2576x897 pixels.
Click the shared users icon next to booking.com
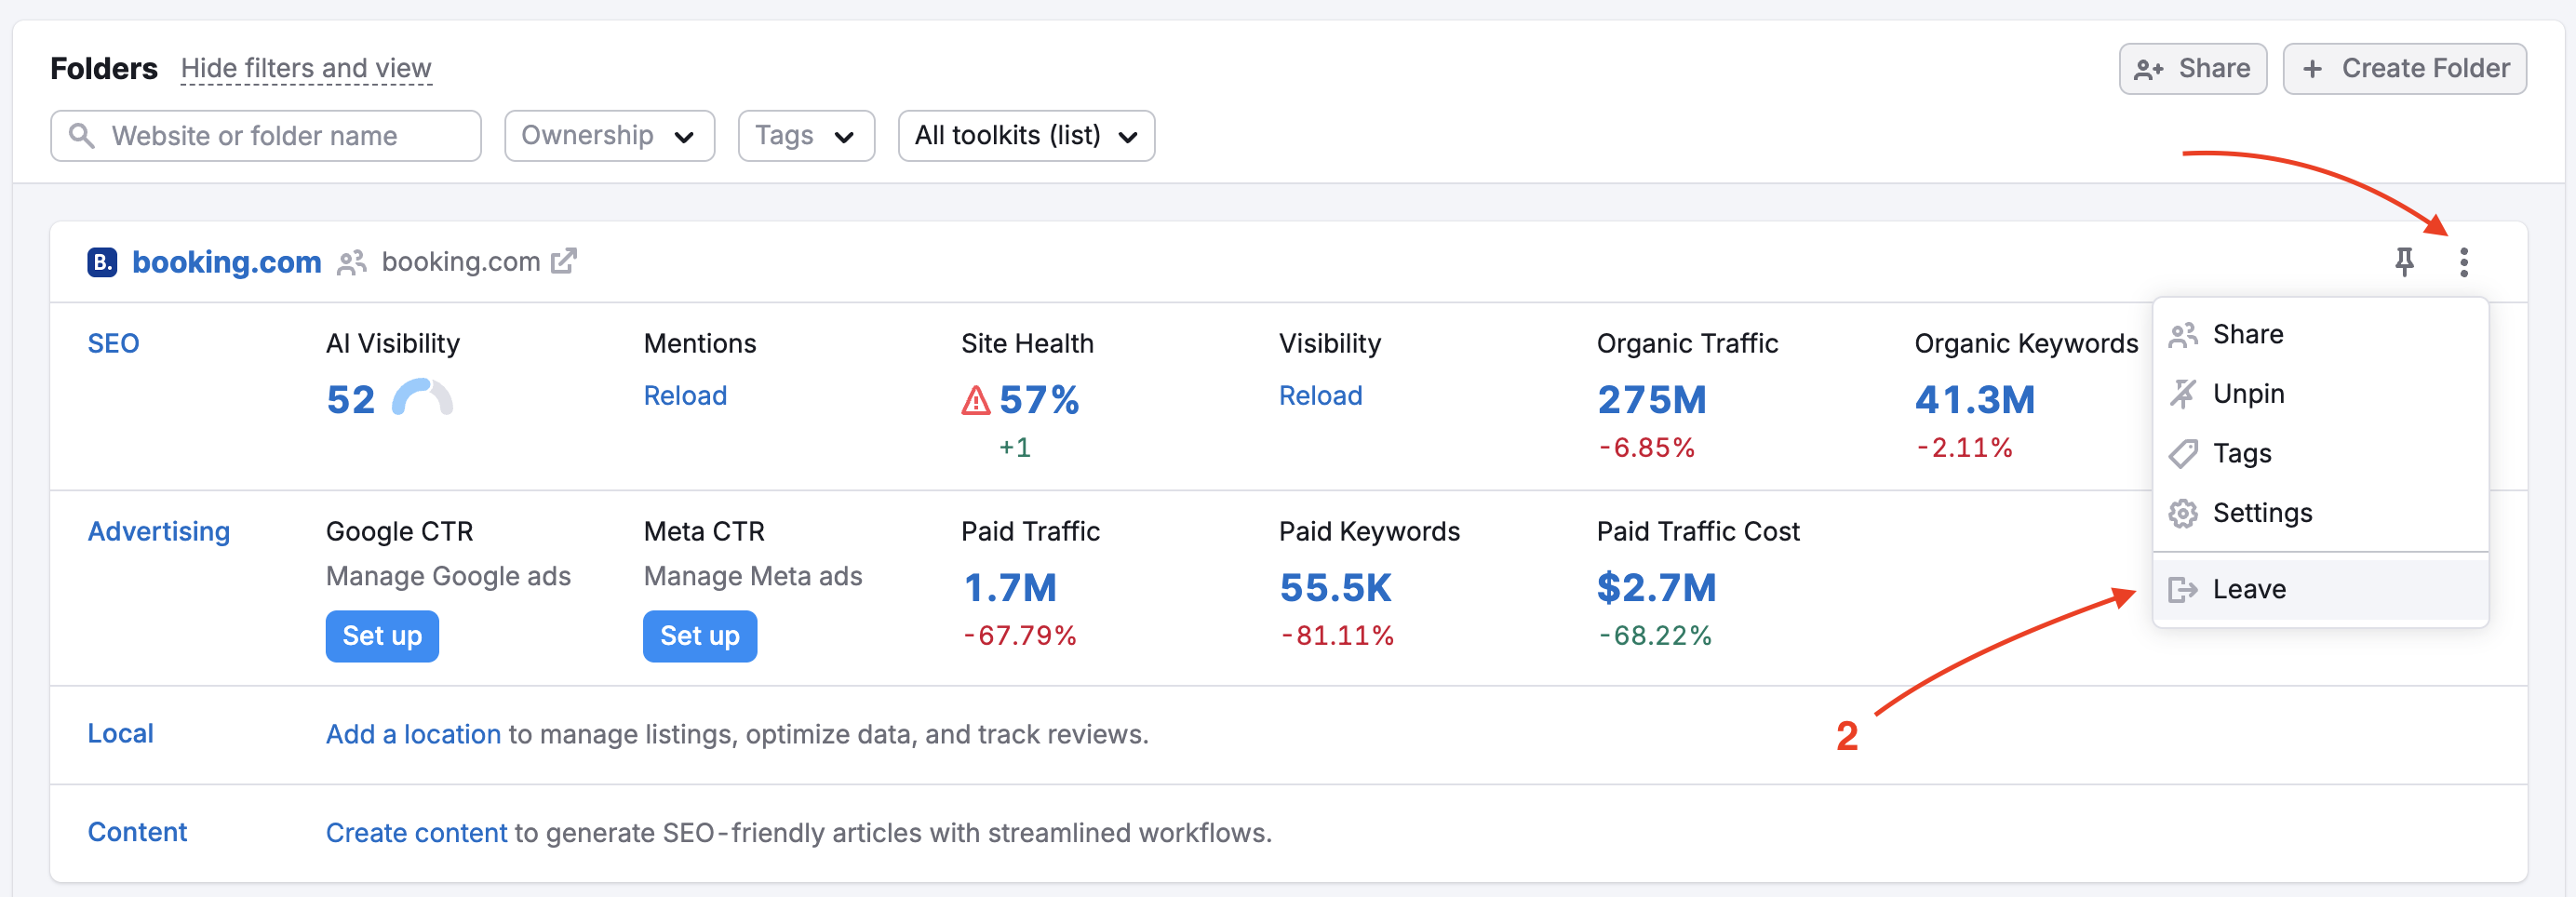click(x=351, y=262)
